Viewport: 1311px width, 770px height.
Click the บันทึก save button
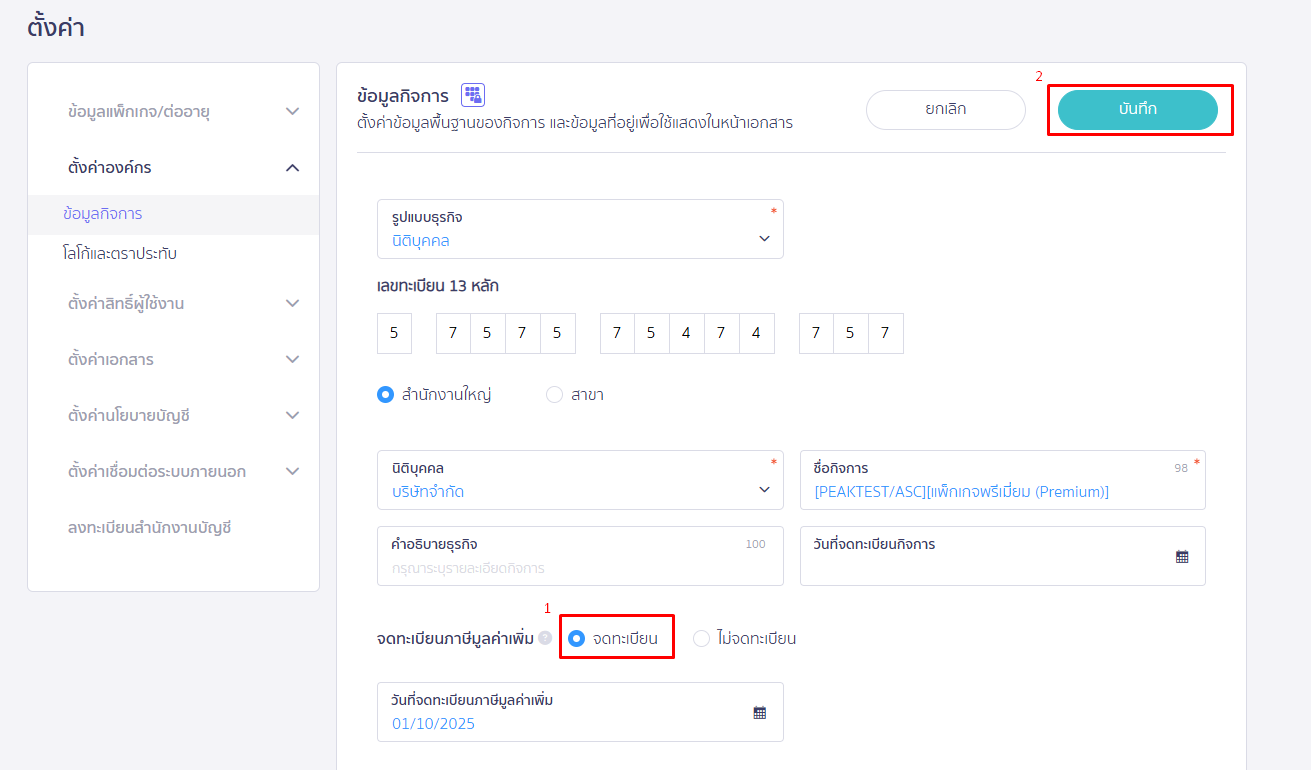point(1137,110)
